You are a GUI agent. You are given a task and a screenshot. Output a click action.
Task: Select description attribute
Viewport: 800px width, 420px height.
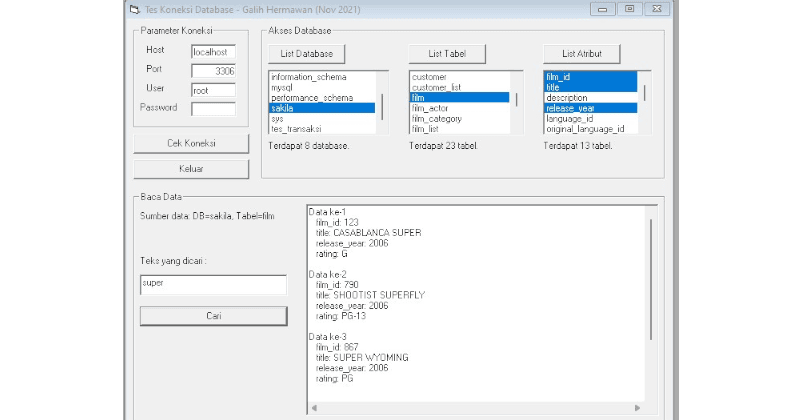click(x=591, y=98)
